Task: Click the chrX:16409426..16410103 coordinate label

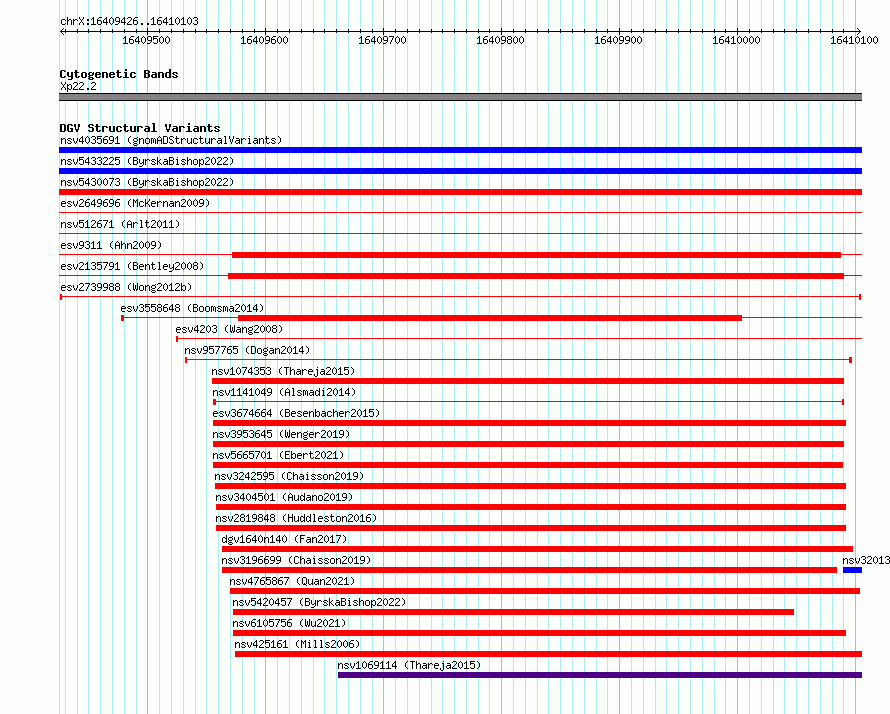Action: point(129,21)
